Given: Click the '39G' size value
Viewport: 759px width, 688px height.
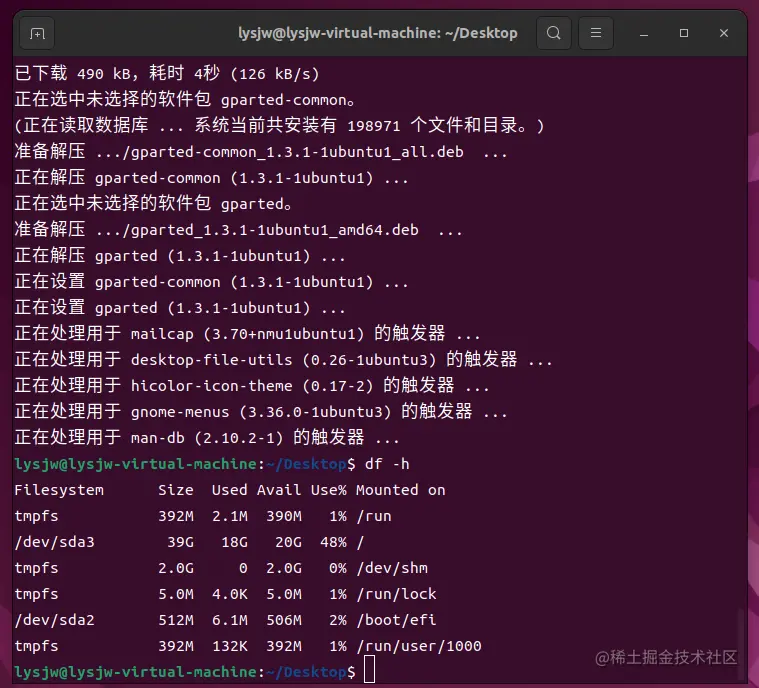Looking at the screenshot, I should tap(180, 542).
